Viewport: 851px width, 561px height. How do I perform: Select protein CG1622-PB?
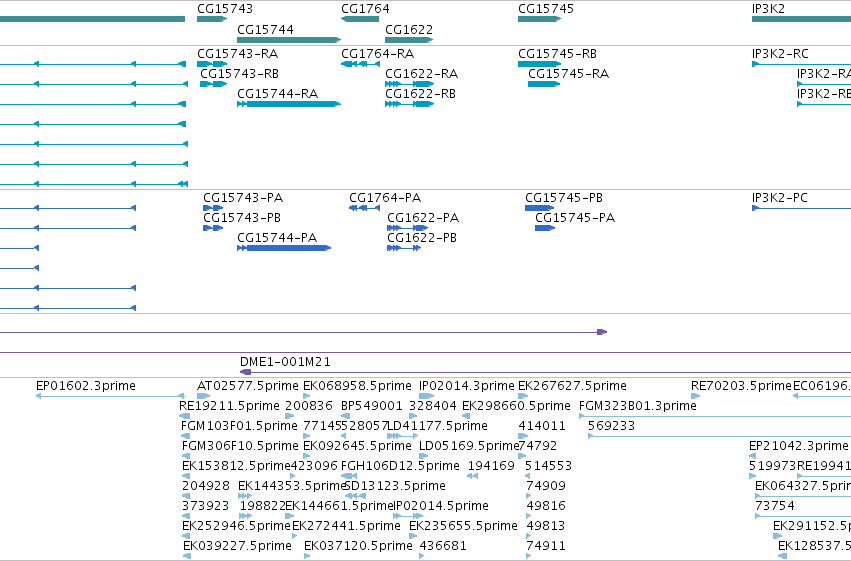tap(422, 238)
